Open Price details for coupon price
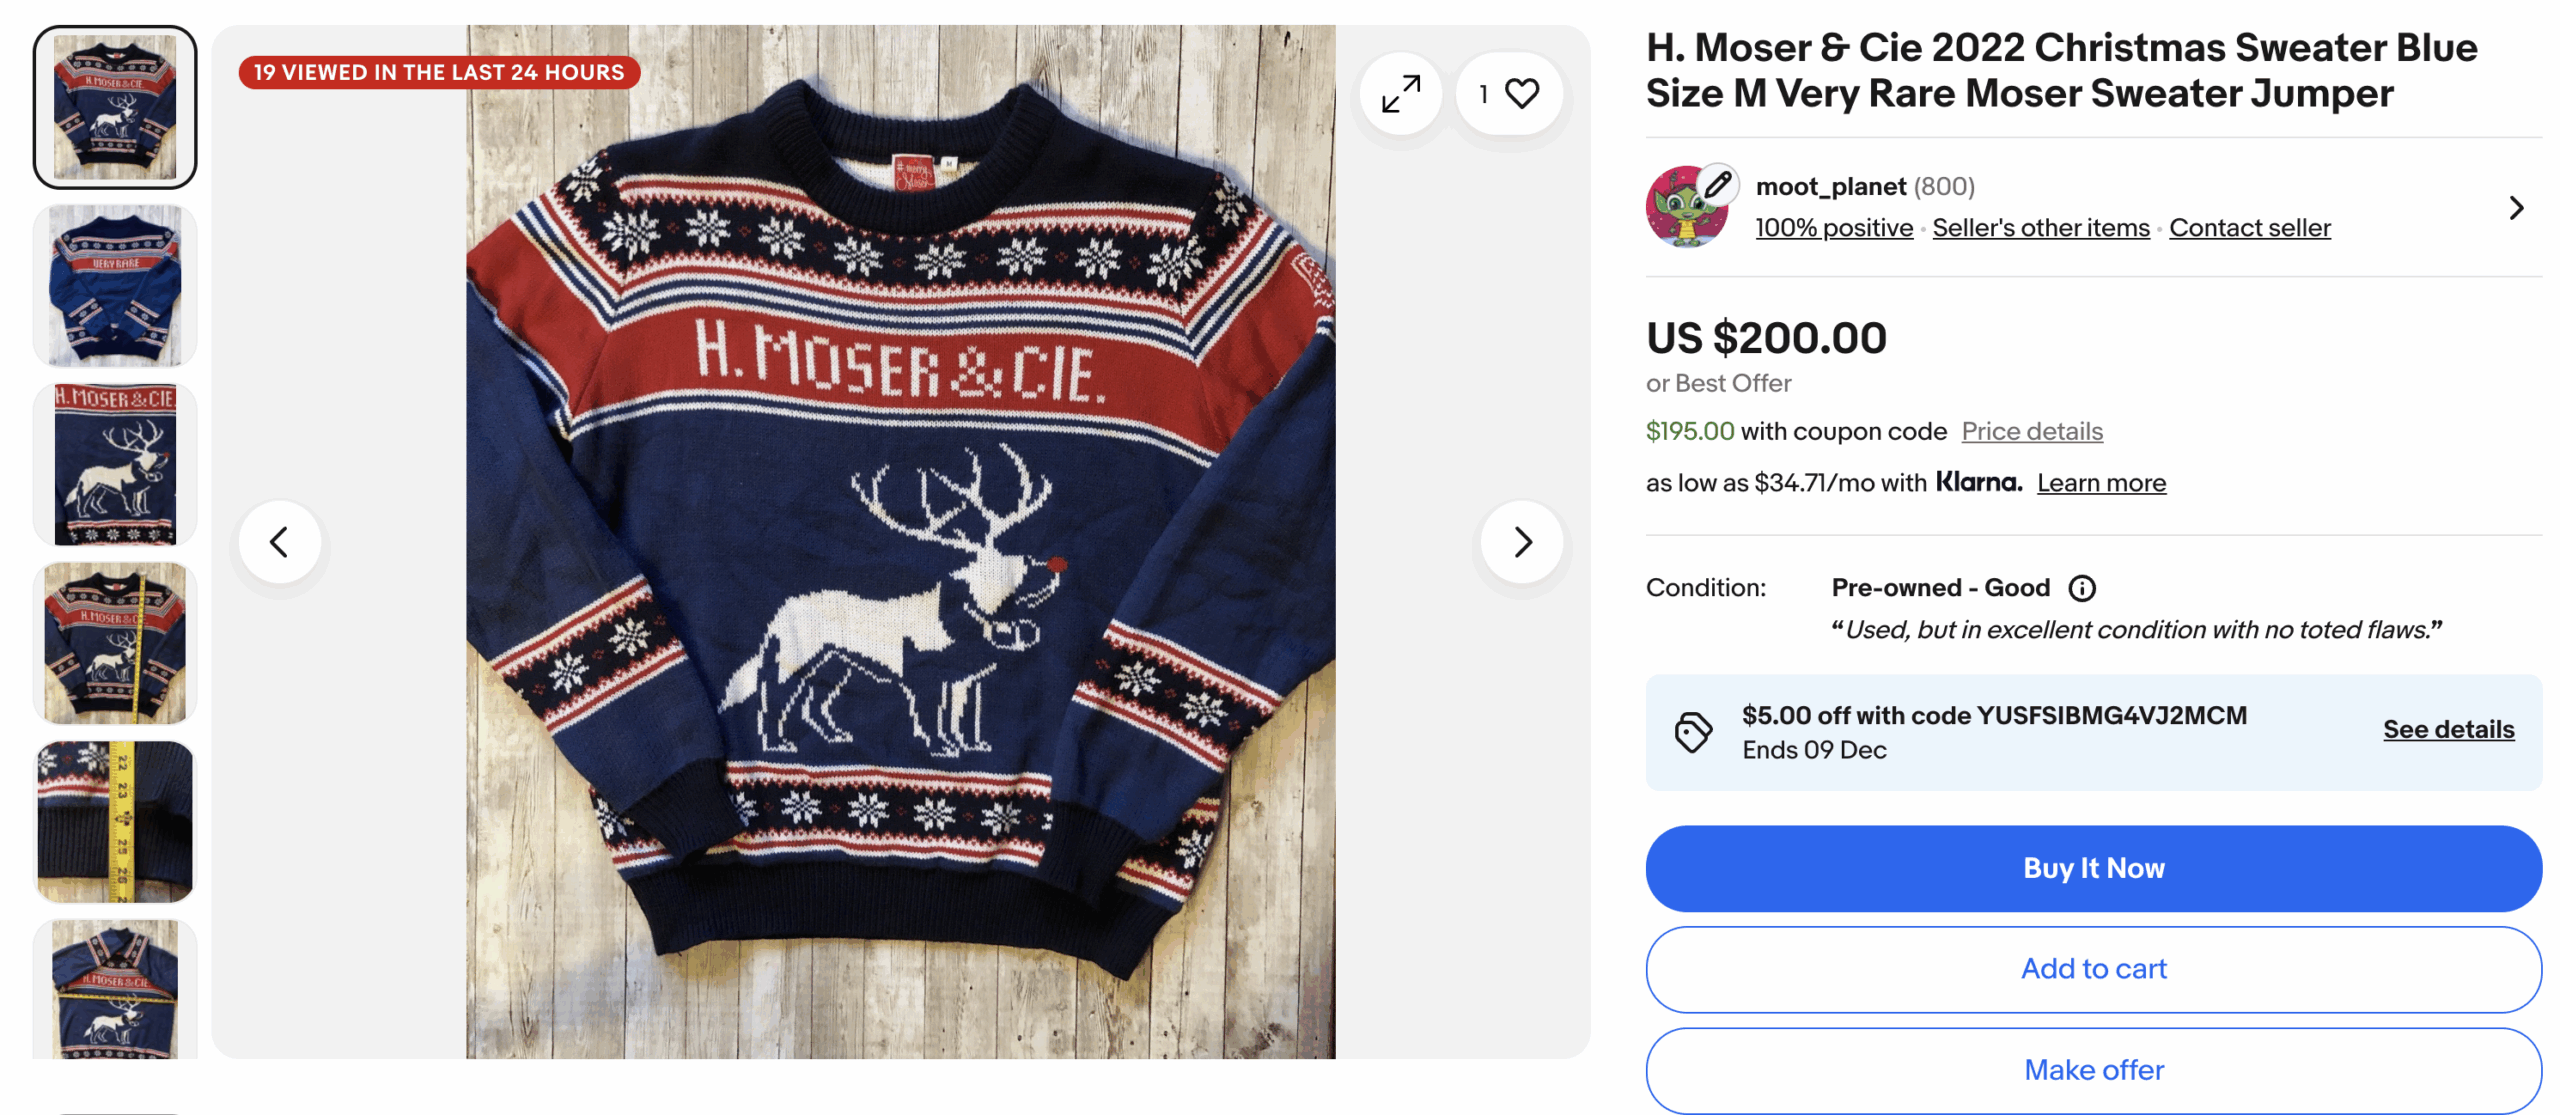 [x=2031, y=431]
